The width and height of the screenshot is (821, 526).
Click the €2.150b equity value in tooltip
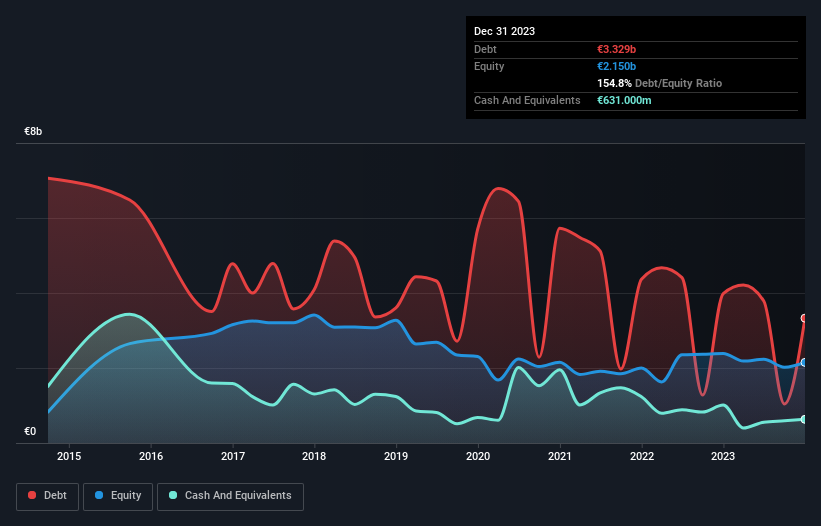click(x=616, y=66)
